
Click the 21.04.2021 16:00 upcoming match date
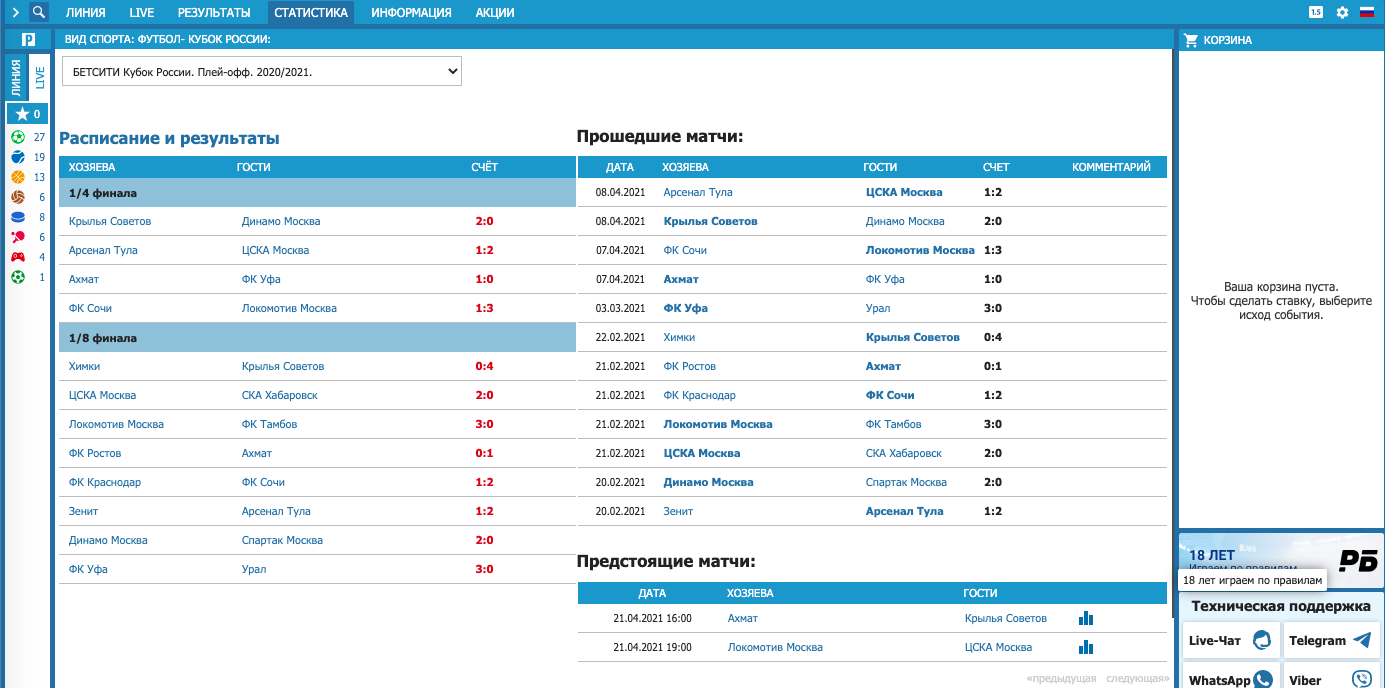click(652, 618)
